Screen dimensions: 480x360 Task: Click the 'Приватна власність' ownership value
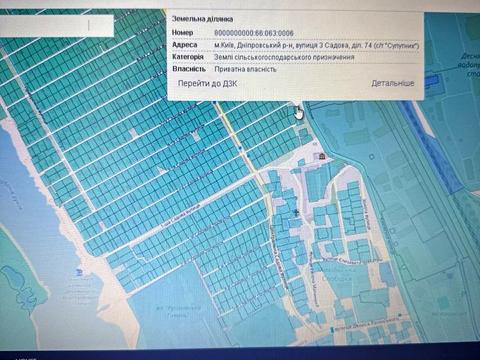[245, 69]
